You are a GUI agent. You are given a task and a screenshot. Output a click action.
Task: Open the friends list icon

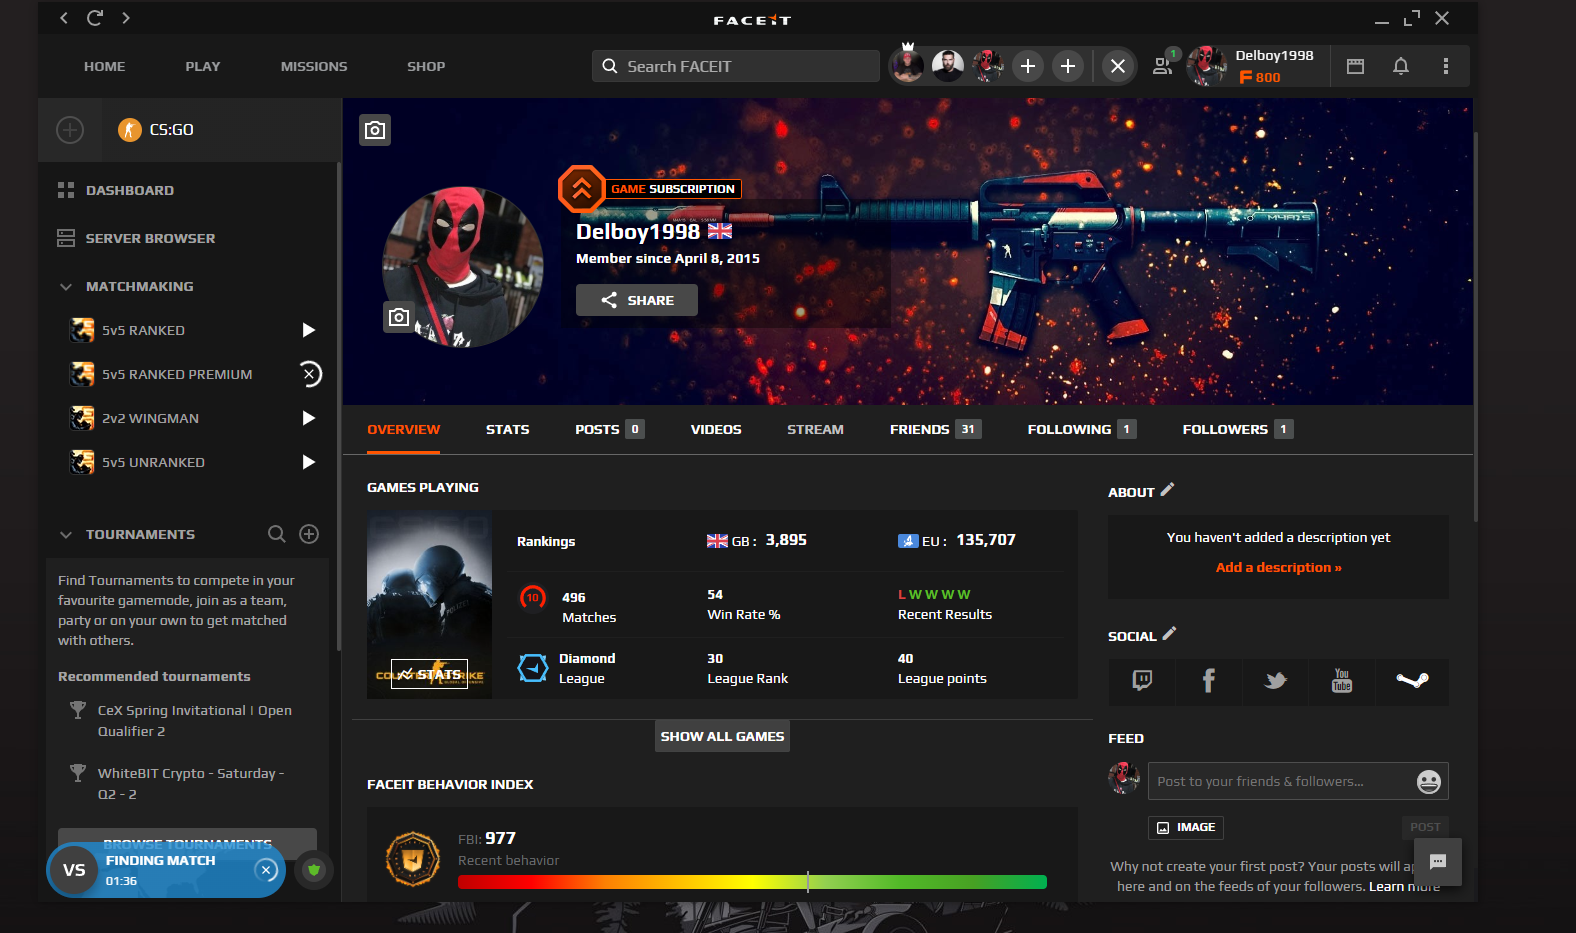pyautogui.click(x=1163, y=66)
